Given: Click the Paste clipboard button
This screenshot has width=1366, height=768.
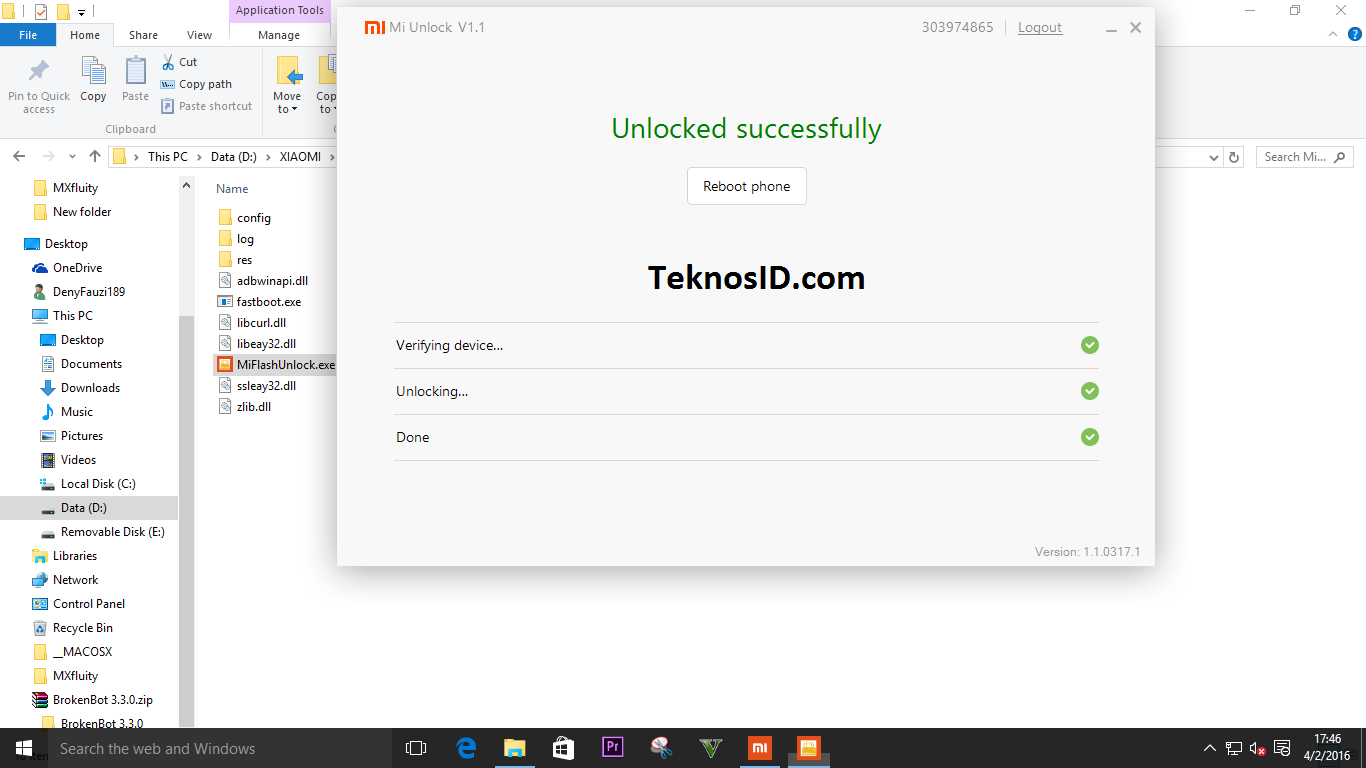Looking at the screenshot, I should point(135,79).
